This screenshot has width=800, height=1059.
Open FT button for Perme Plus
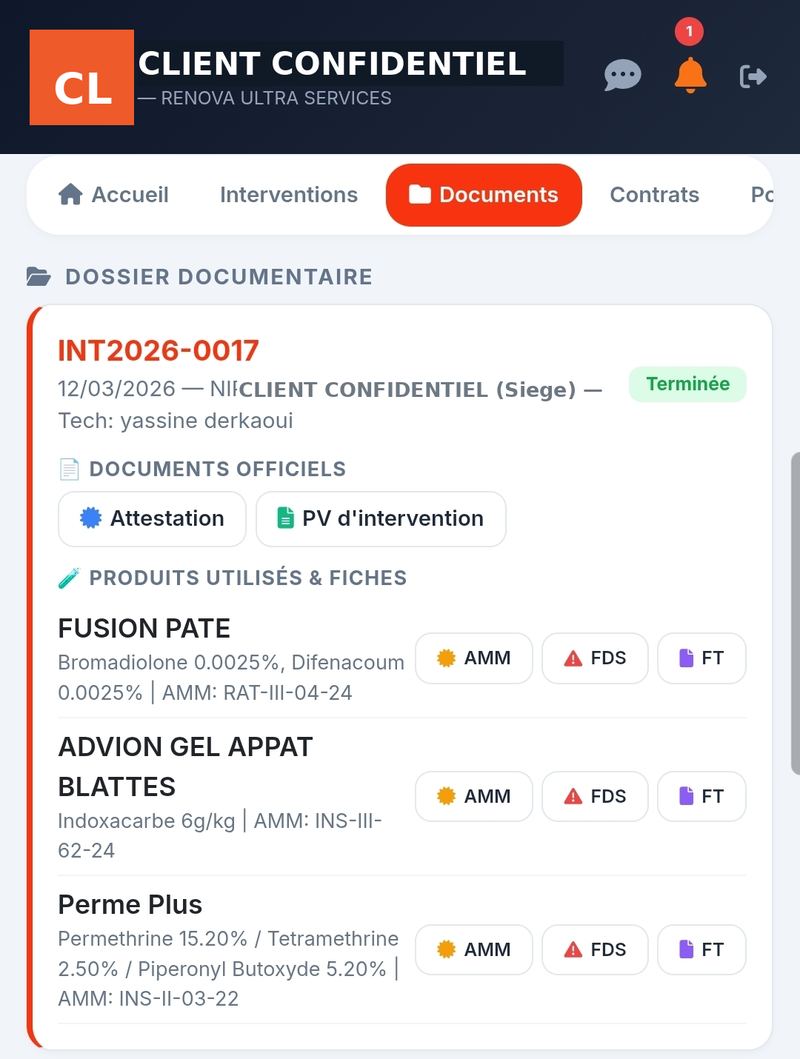coord(701,950)
